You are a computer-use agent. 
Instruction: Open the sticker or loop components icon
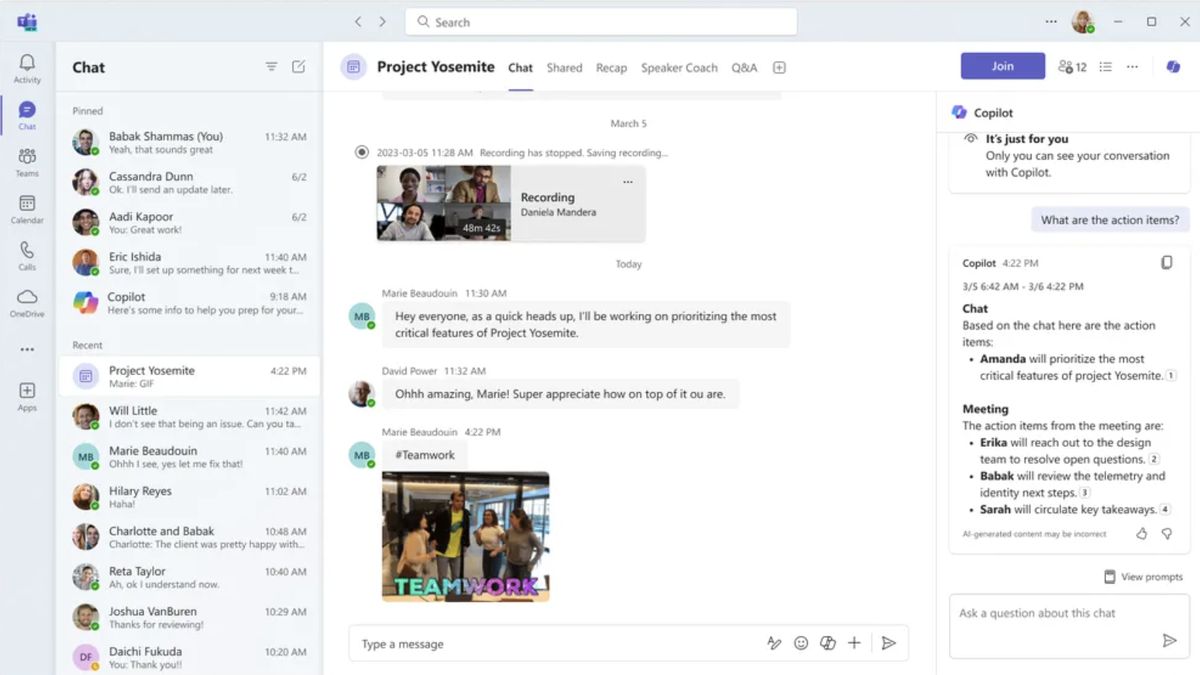point(828,644)
